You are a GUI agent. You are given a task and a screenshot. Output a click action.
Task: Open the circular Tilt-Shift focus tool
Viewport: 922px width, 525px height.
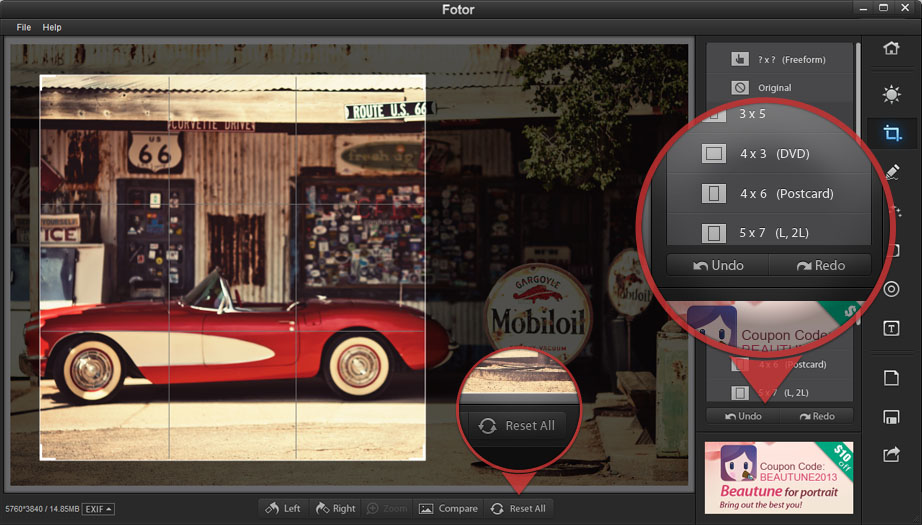pyautogui.click(x=891, y=289)
